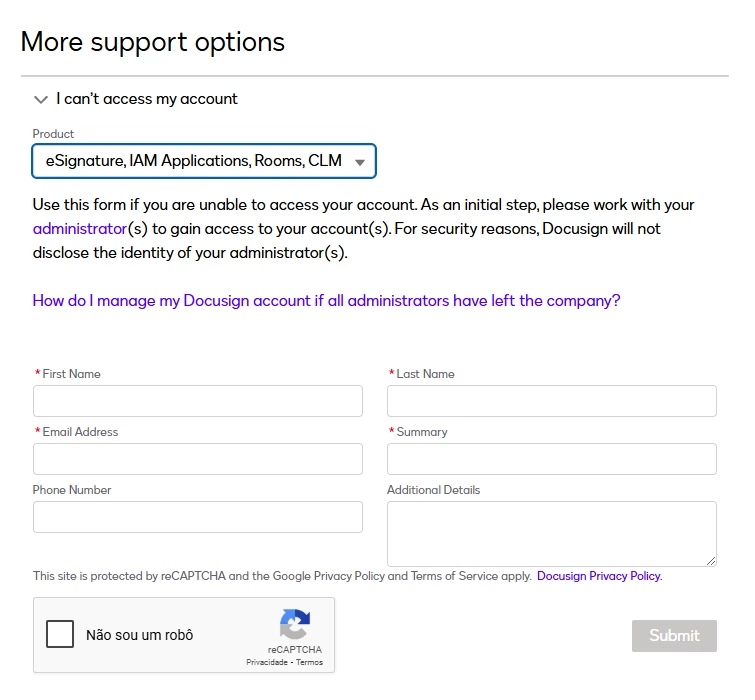The image size is (755, 700).
Task: Open the Docusign Privacy Policy link
Action: (x=599, y=576)
